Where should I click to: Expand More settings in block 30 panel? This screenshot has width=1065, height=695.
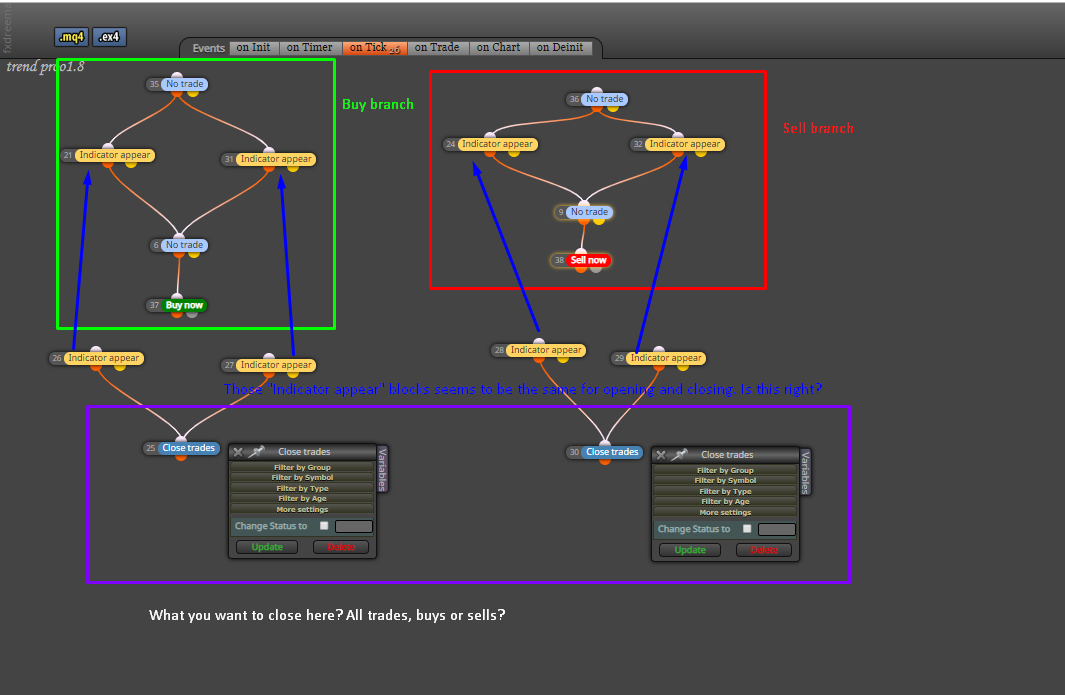(x=725, y=512)
